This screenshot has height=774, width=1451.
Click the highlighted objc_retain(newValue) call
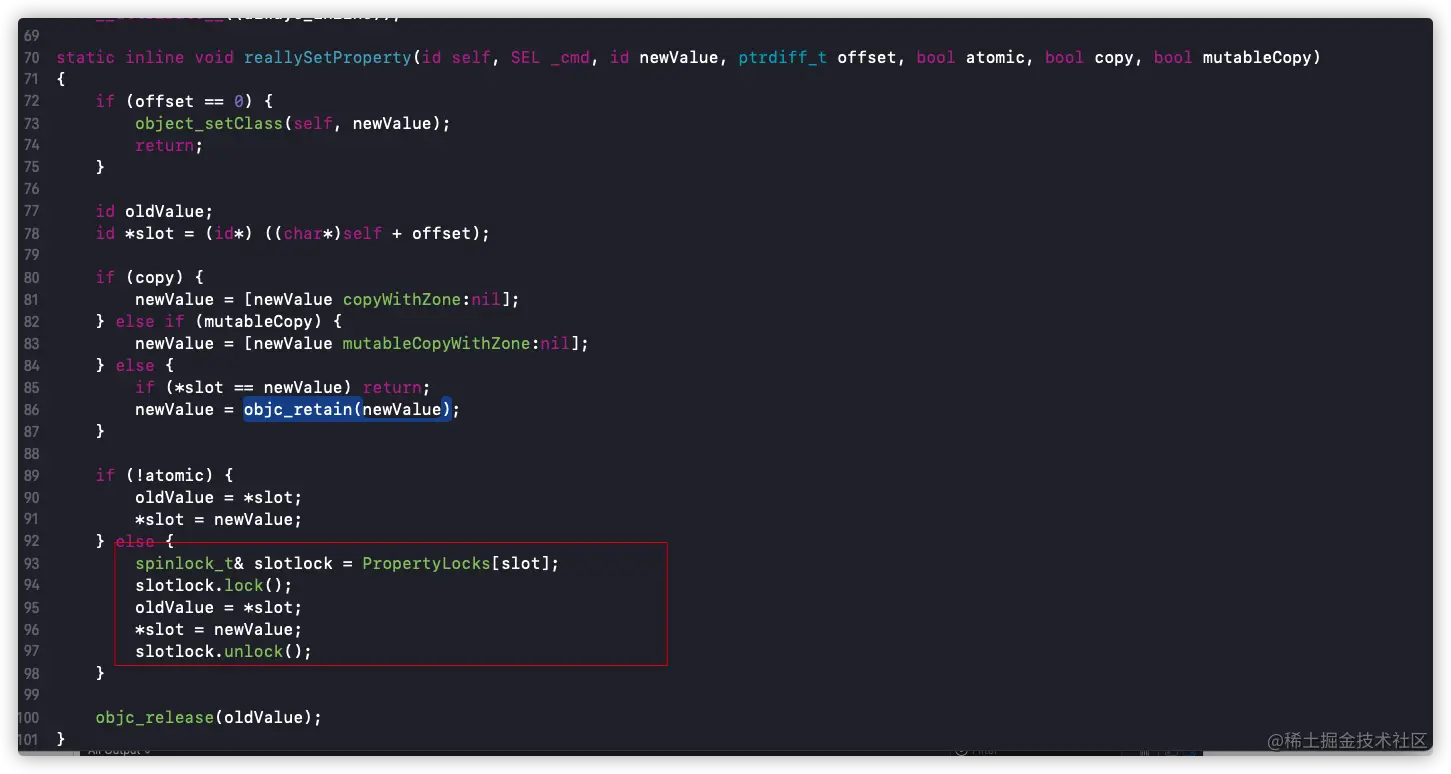348,409
